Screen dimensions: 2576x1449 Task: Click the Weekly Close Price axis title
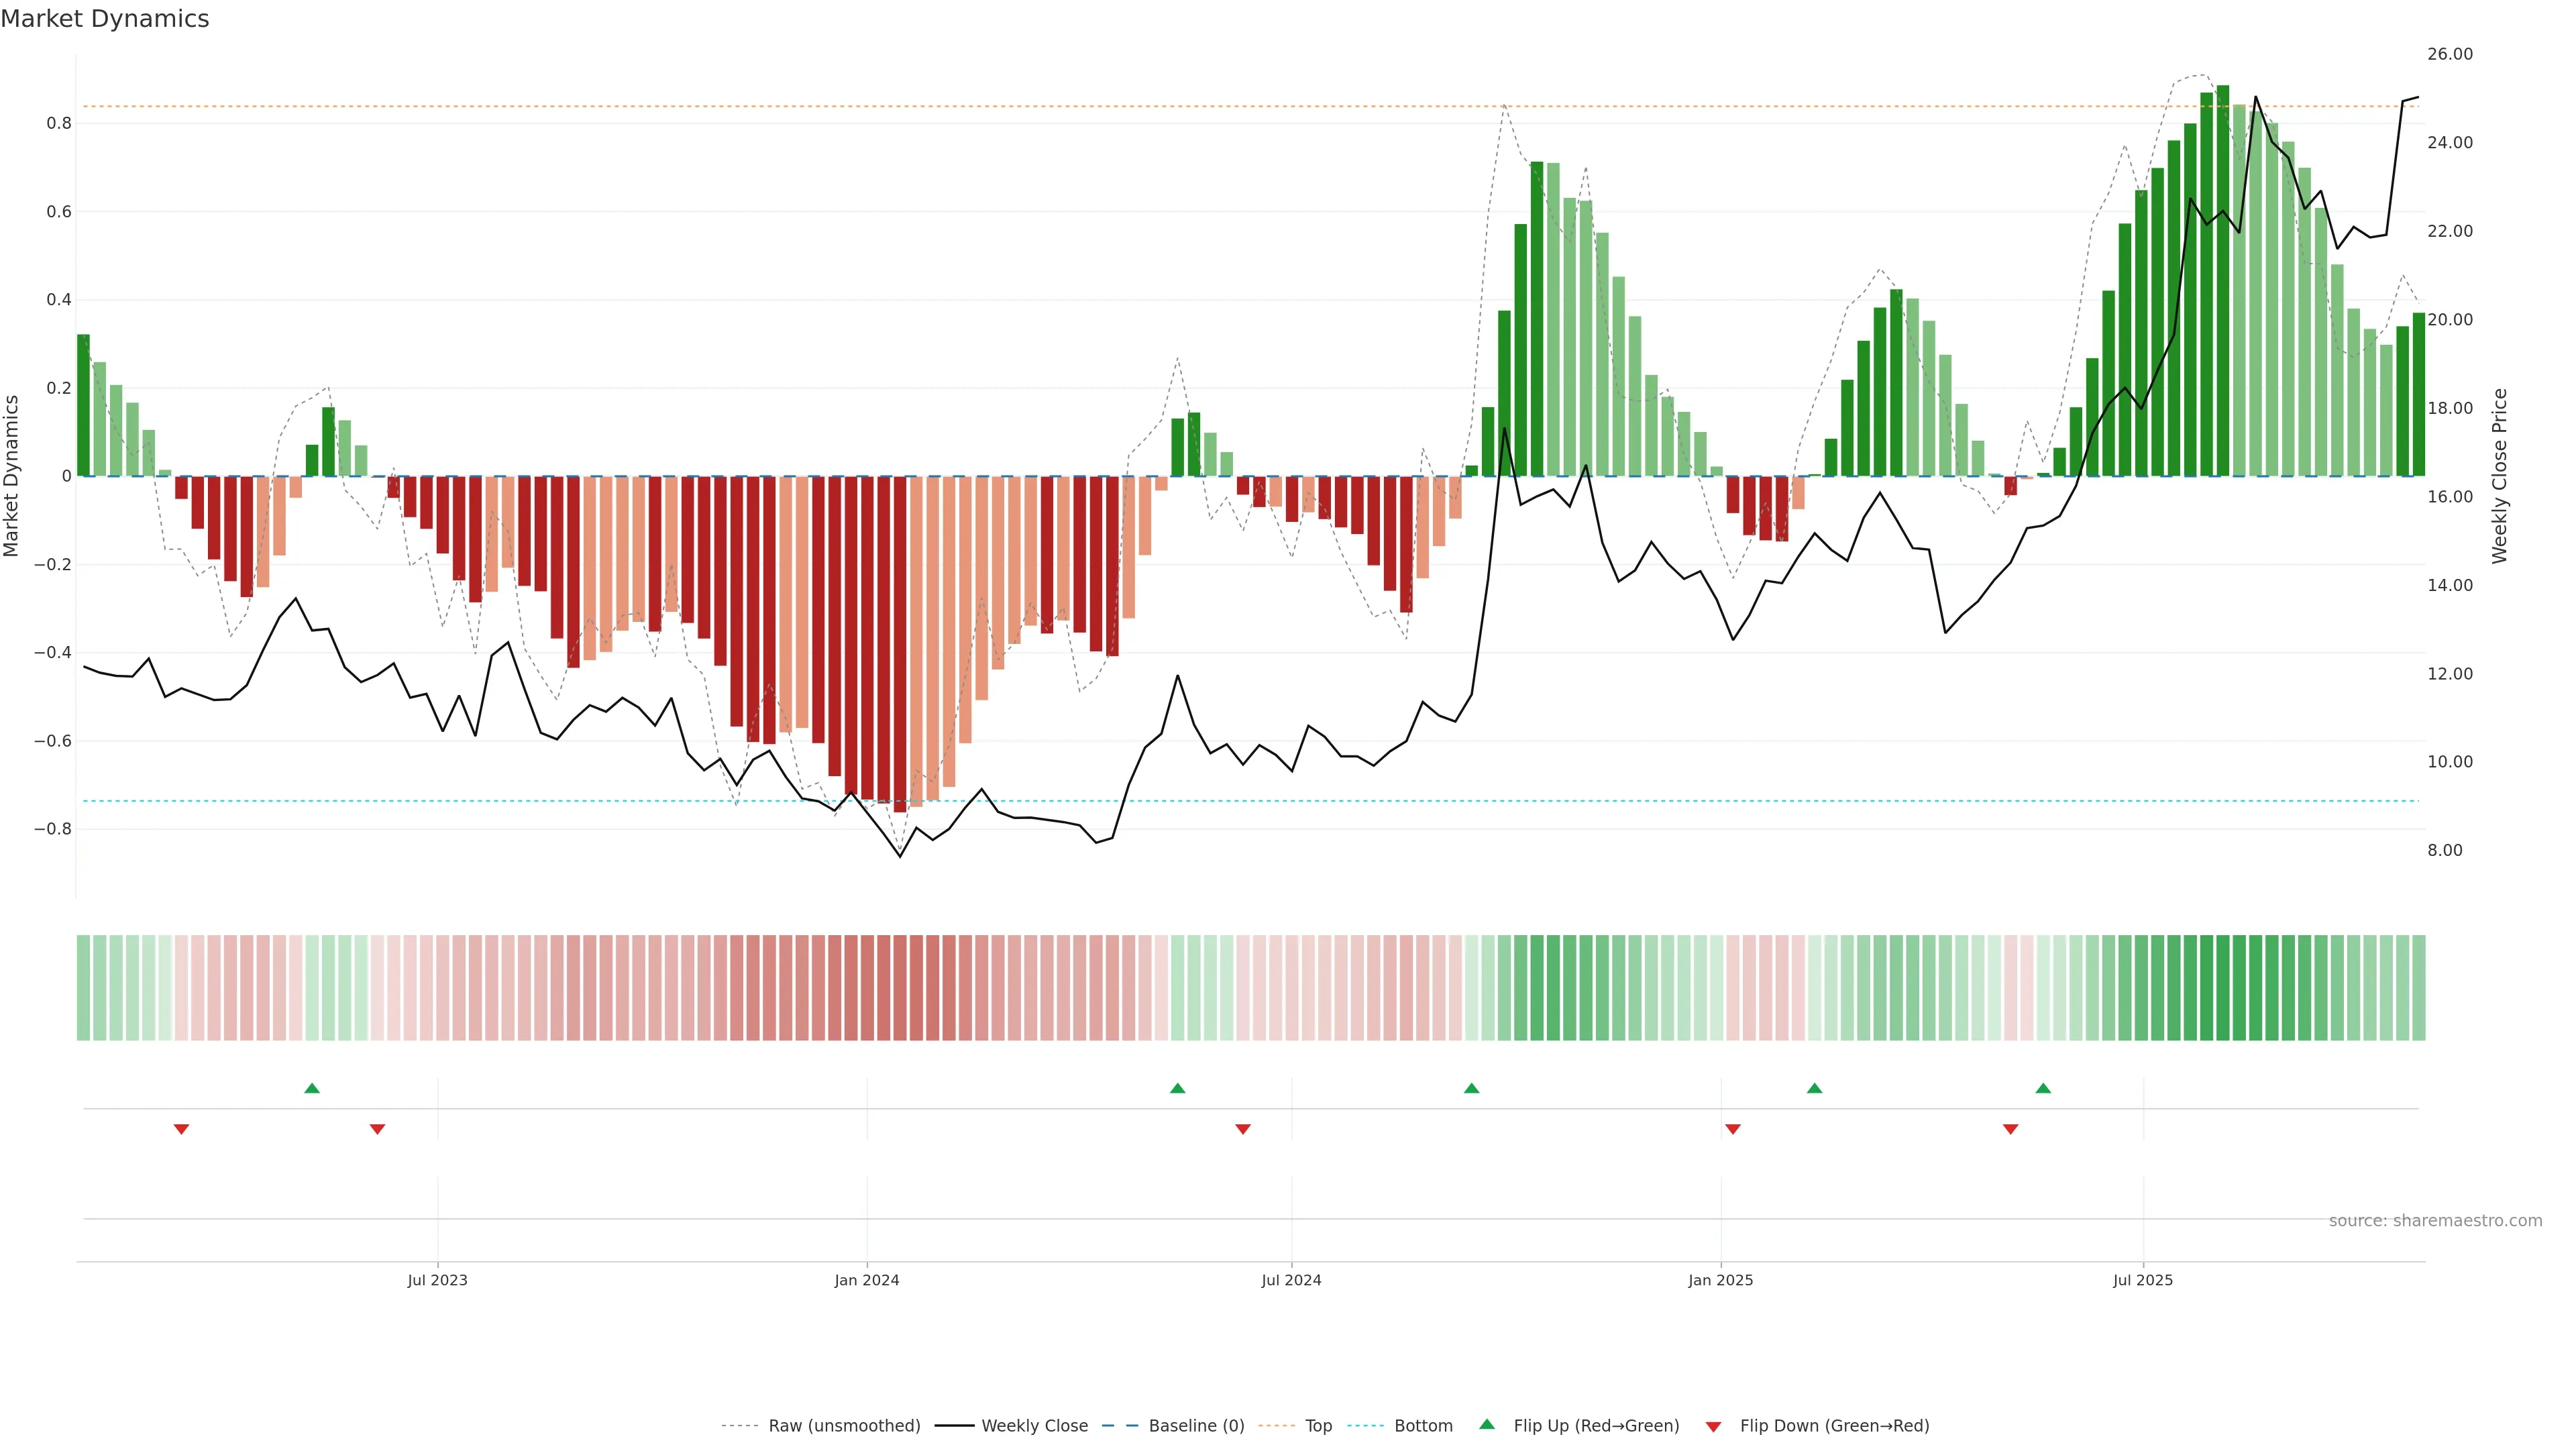(2499, 476)
